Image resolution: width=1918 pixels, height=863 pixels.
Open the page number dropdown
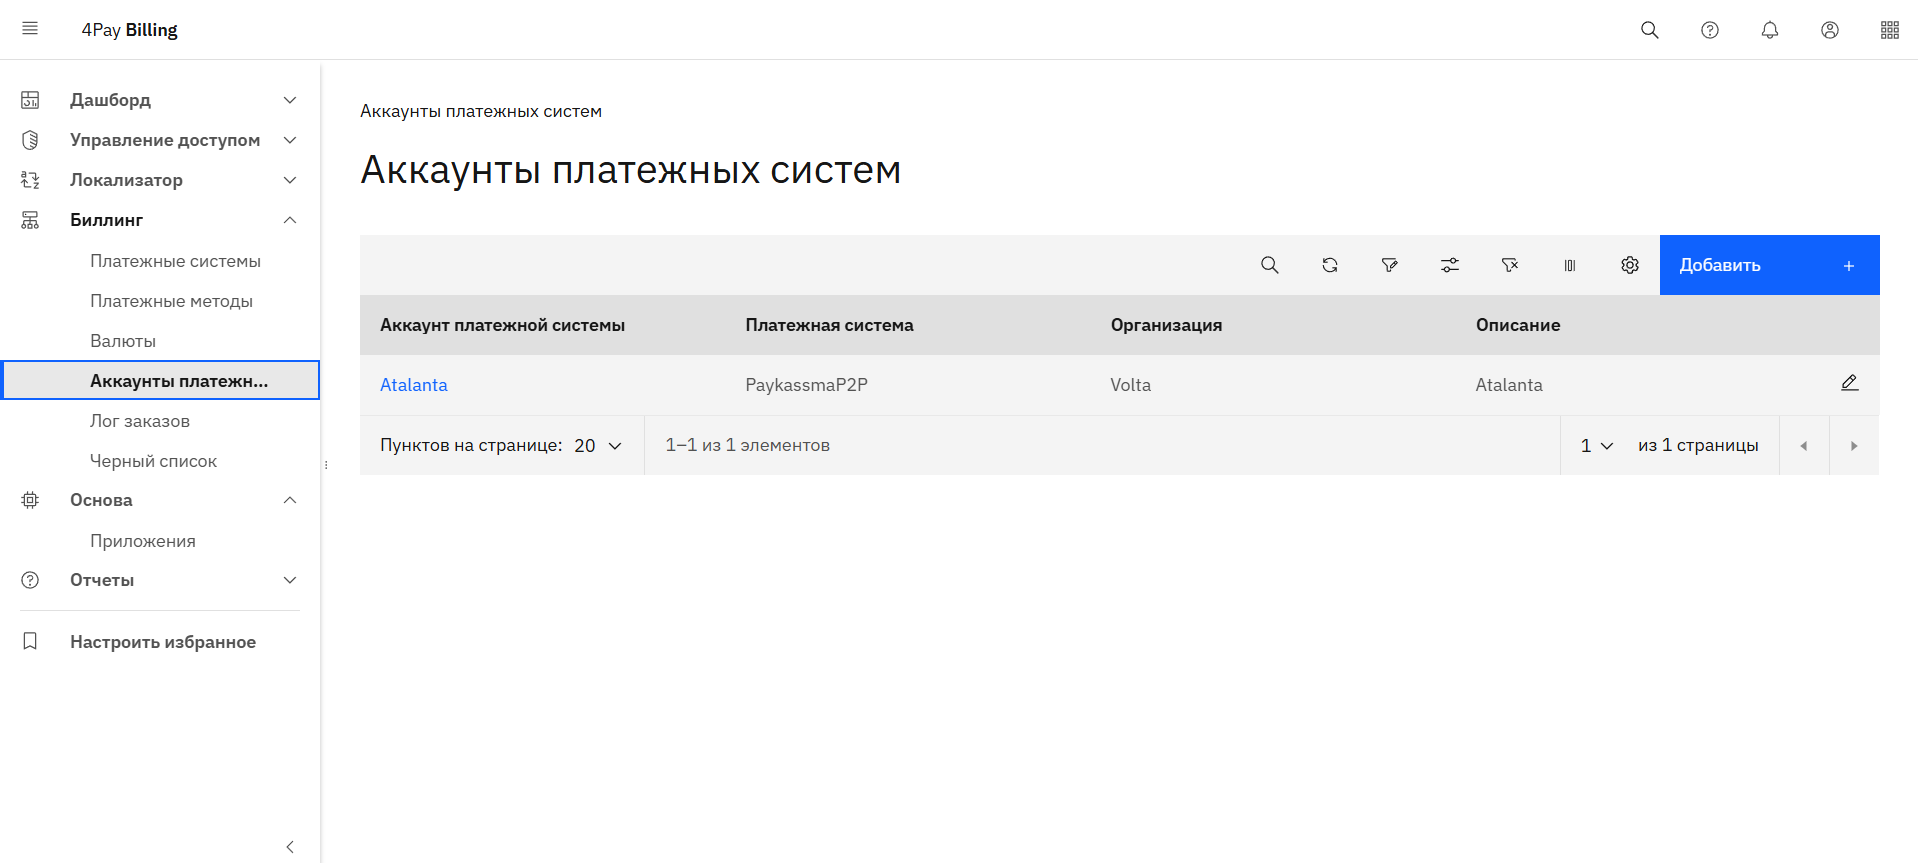point(1597,446)
